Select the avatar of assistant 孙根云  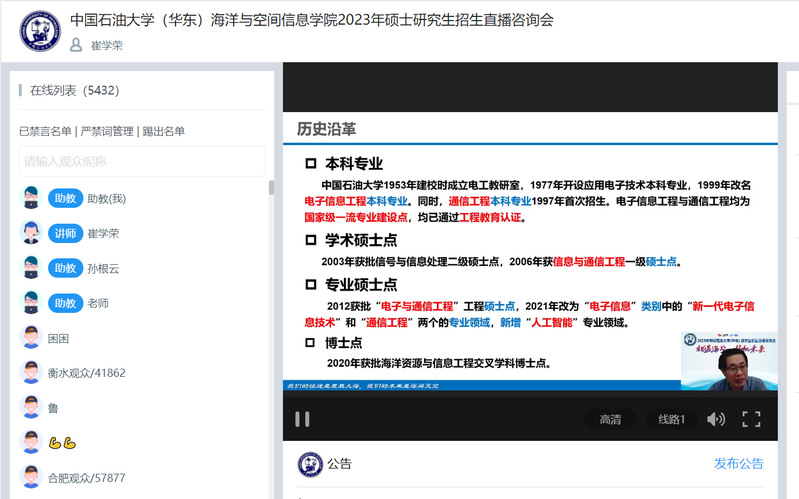[x=32, y=268]
